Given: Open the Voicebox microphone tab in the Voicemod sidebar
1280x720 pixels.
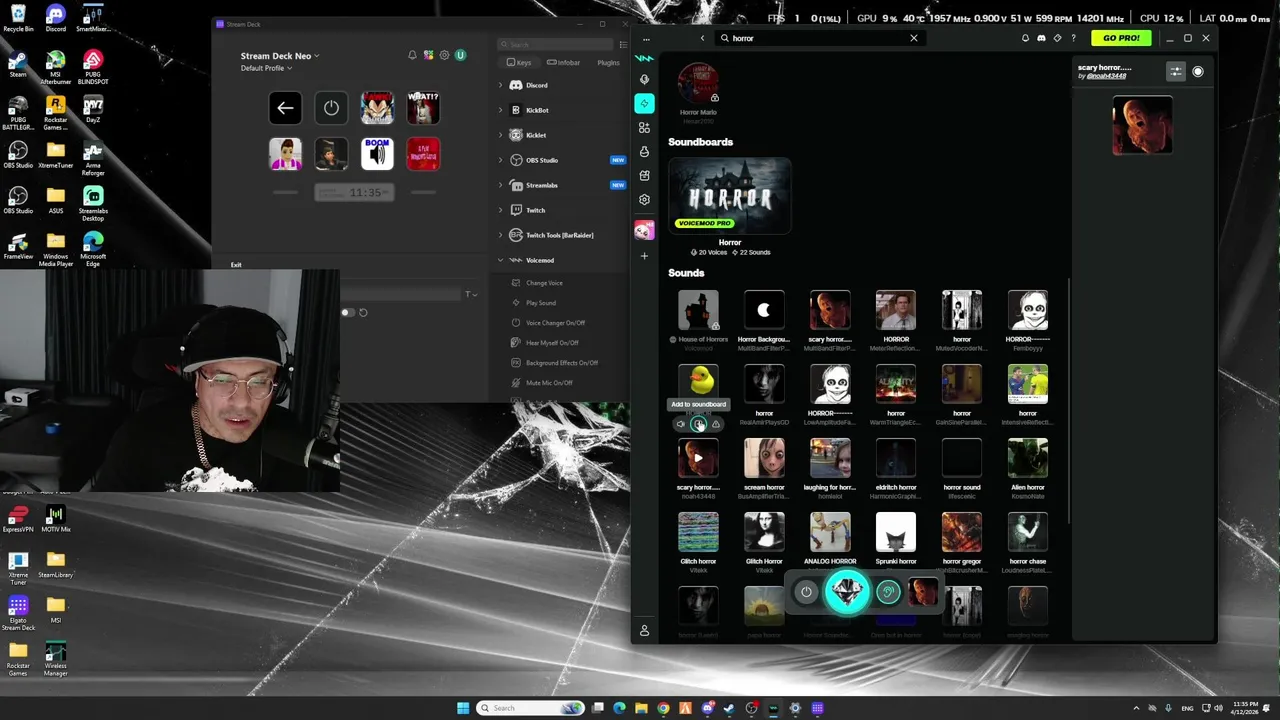Looking at the screenshot, I should 644,80.
